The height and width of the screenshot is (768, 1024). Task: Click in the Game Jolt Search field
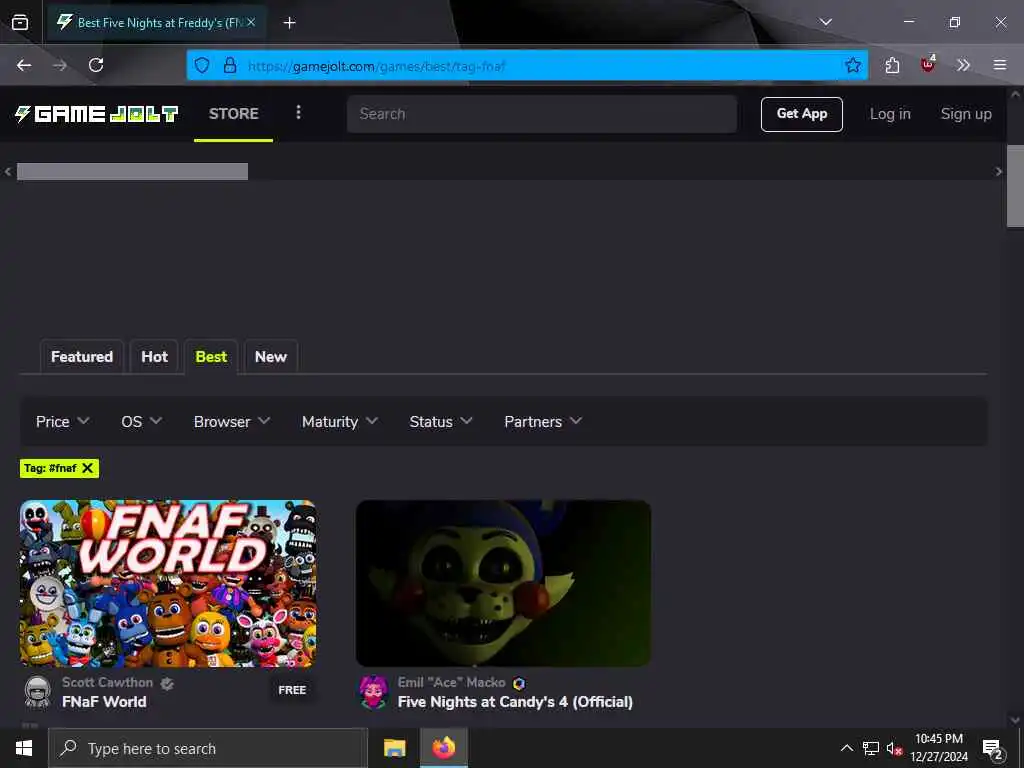541,114
